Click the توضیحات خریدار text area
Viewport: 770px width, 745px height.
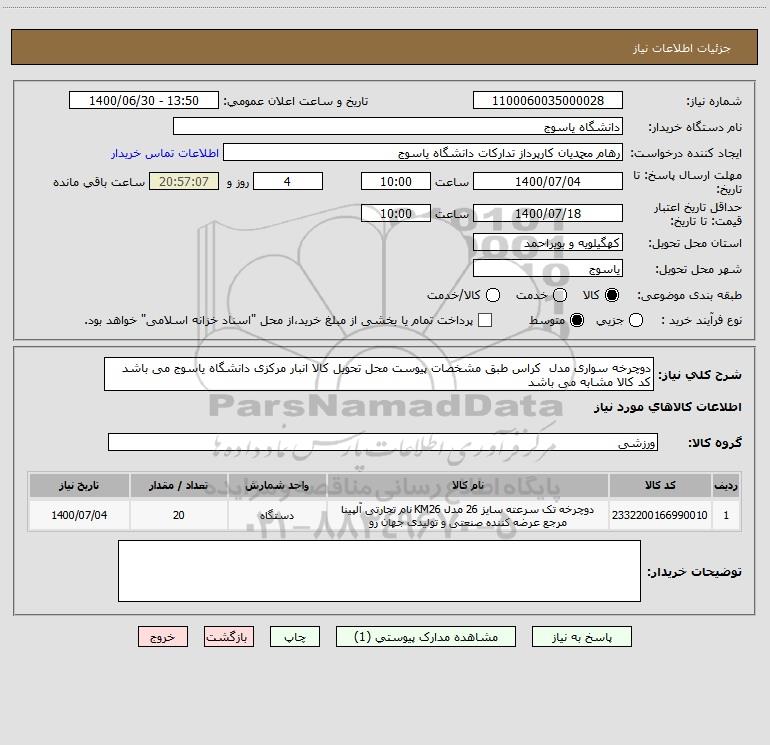coord(380,571)
